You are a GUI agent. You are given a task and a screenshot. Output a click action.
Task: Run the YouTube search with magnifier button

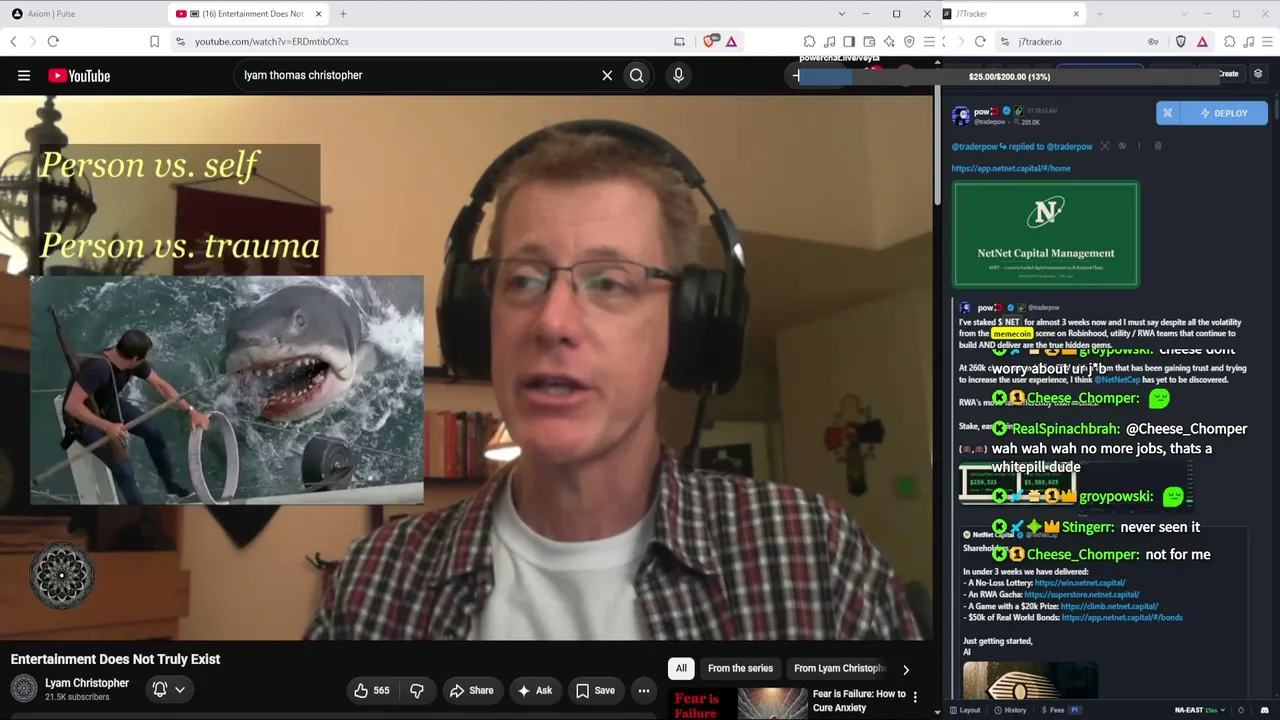click(637, 75)
